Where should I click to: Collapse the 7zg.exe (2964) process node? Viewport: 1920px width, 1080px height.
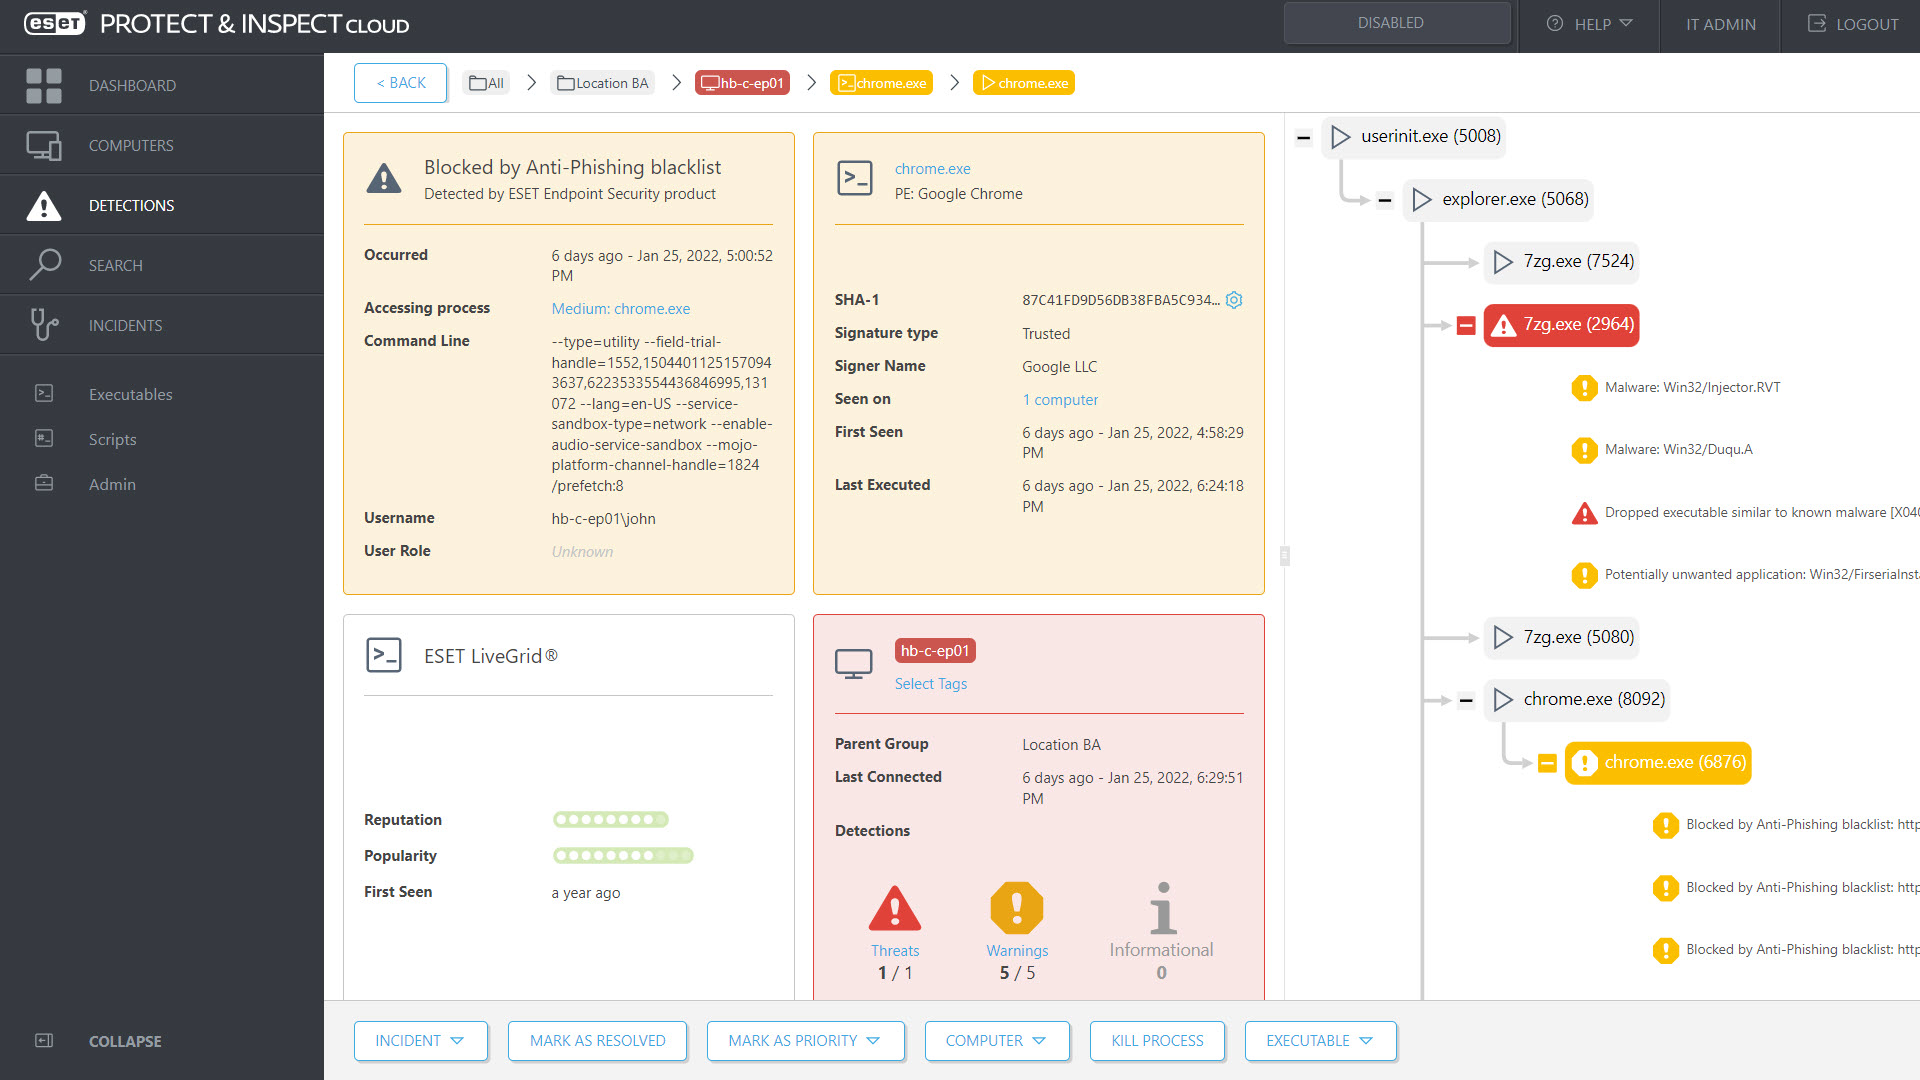point(1466,324)
